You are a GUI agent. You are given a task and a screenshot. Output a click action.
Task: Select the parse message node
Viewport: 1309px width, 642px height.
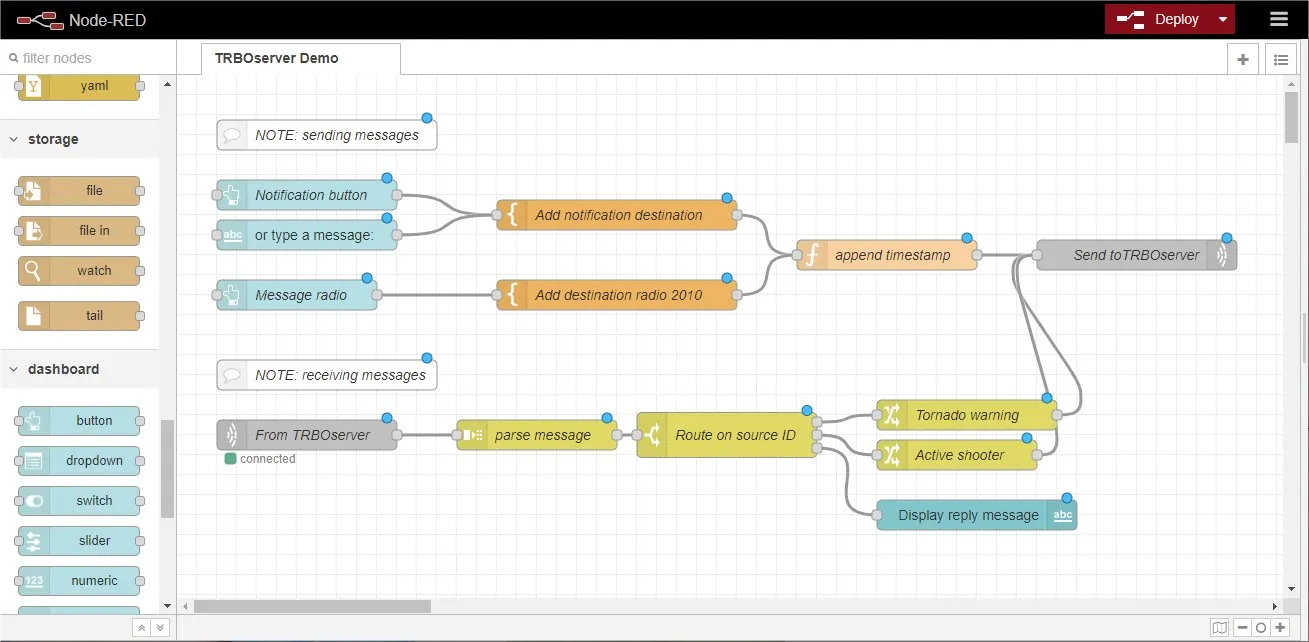click(x=537, y=435)
